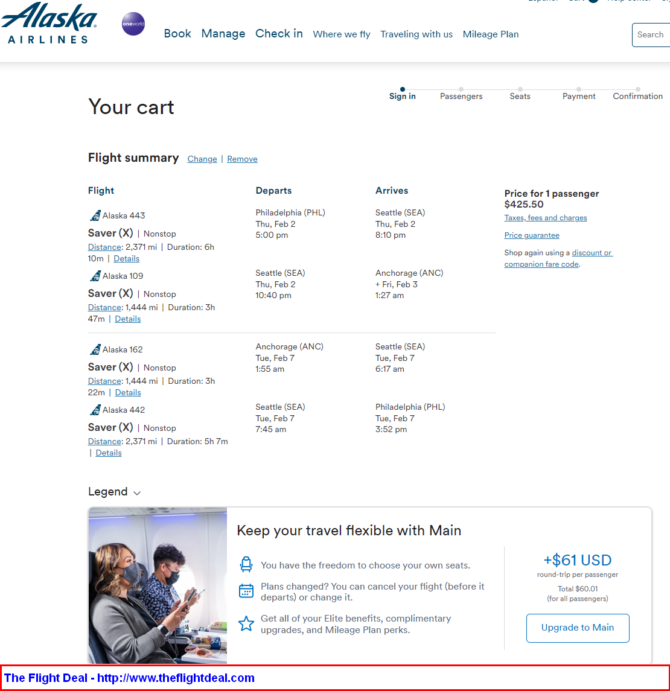Click the Philadelphia (PHL) departure text
Image resolution: width=670 pixels, height=691 pixels.
290,213
